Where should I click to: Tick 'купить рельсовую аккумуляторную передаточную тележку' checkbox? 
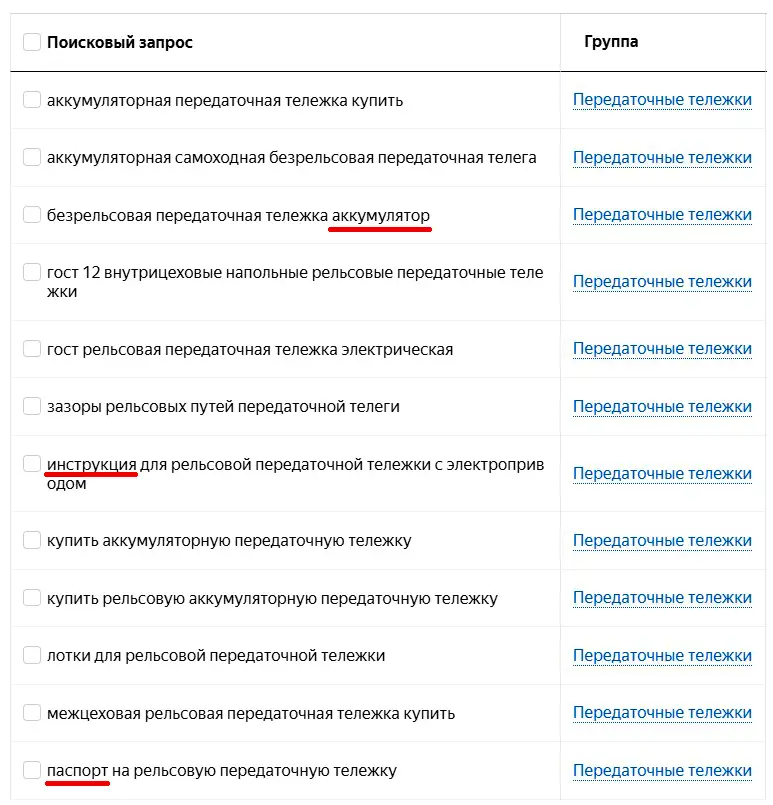(x=32, y=598)
